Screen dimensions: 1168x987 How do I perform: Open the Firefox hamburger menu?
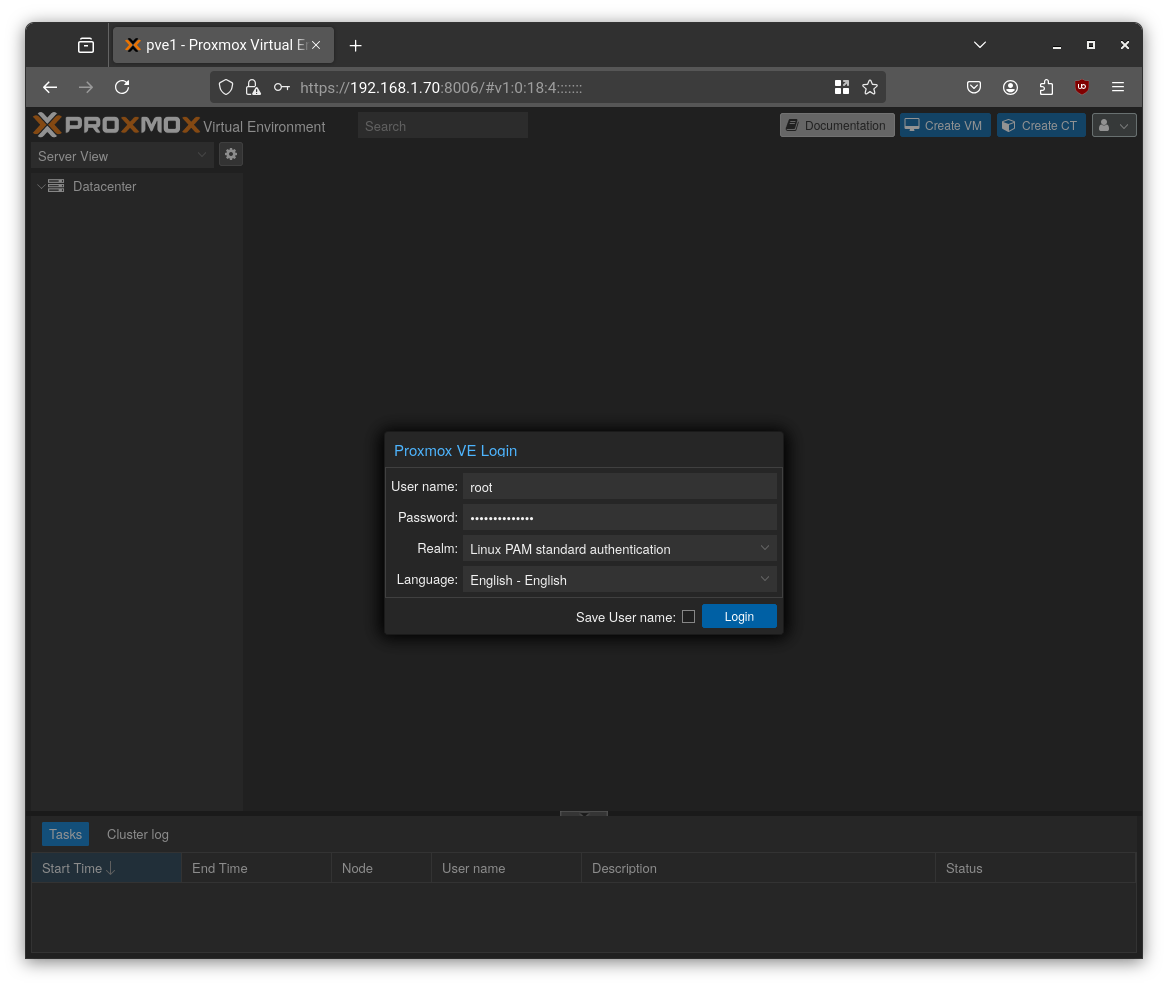[x=1118, y=87]
